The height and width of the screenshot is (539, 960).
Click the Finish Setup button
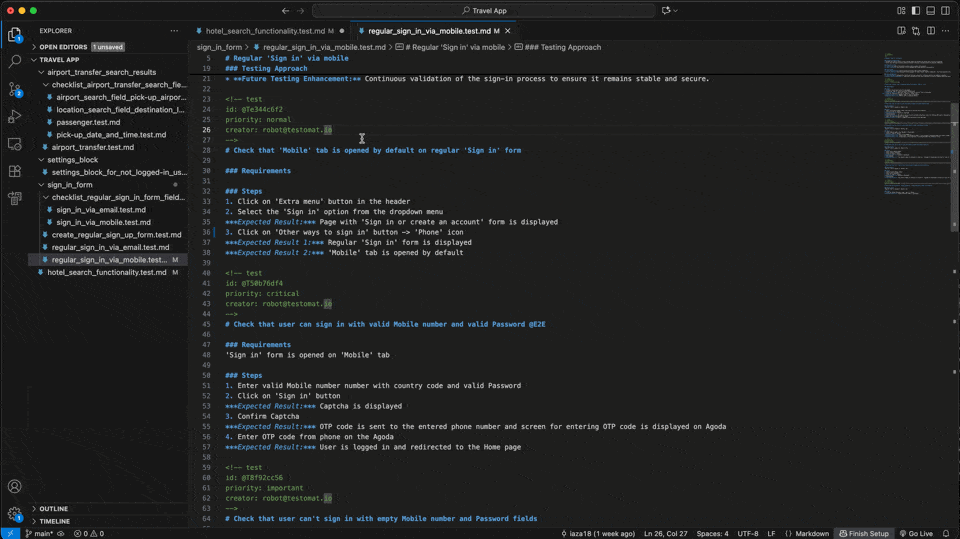tap(863, 534)
